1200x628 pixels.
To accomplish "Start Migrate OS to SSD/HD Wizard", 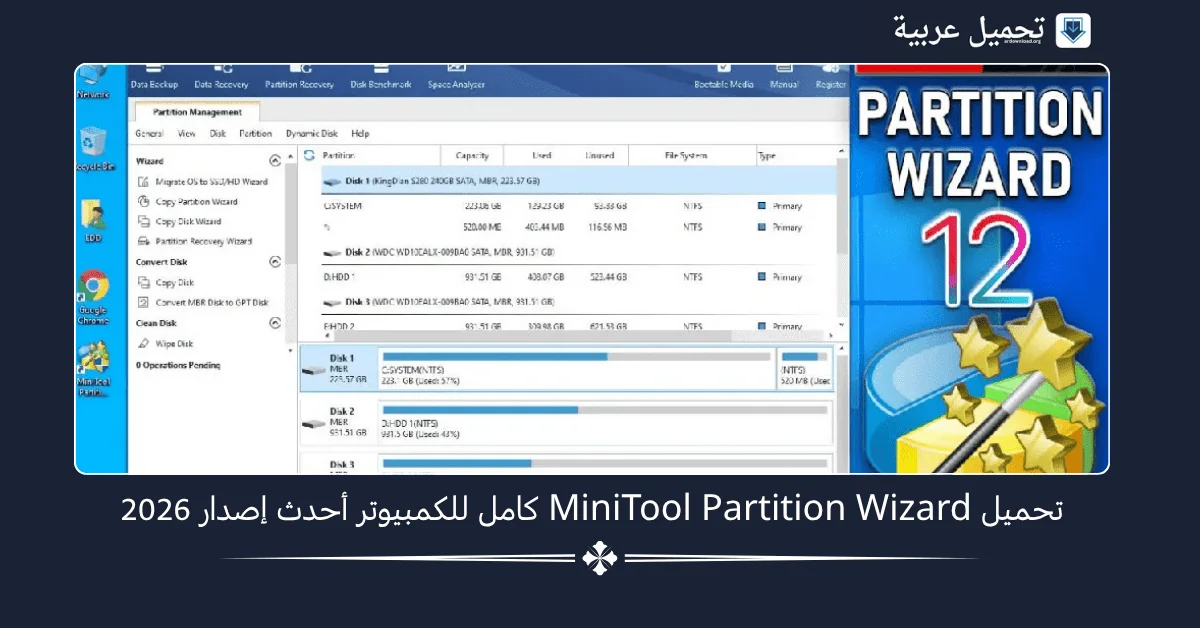I will pos(211,182).
